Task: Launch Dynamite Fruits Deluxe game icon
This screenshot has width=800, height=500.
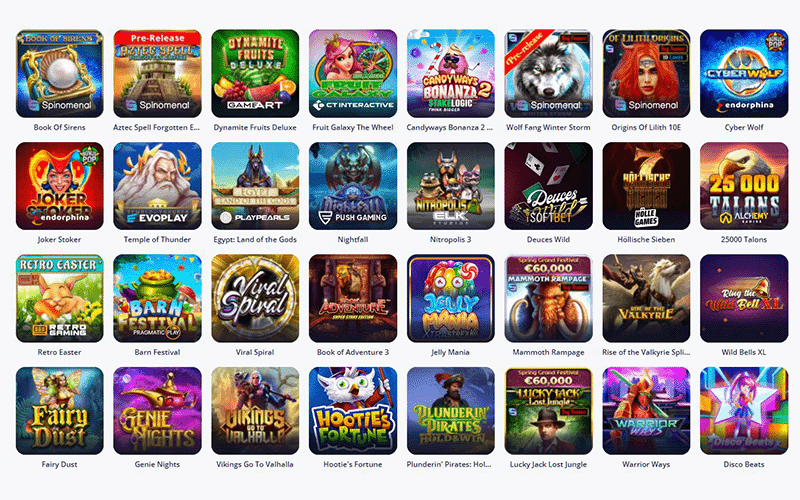Action: [x=255, y=73]
